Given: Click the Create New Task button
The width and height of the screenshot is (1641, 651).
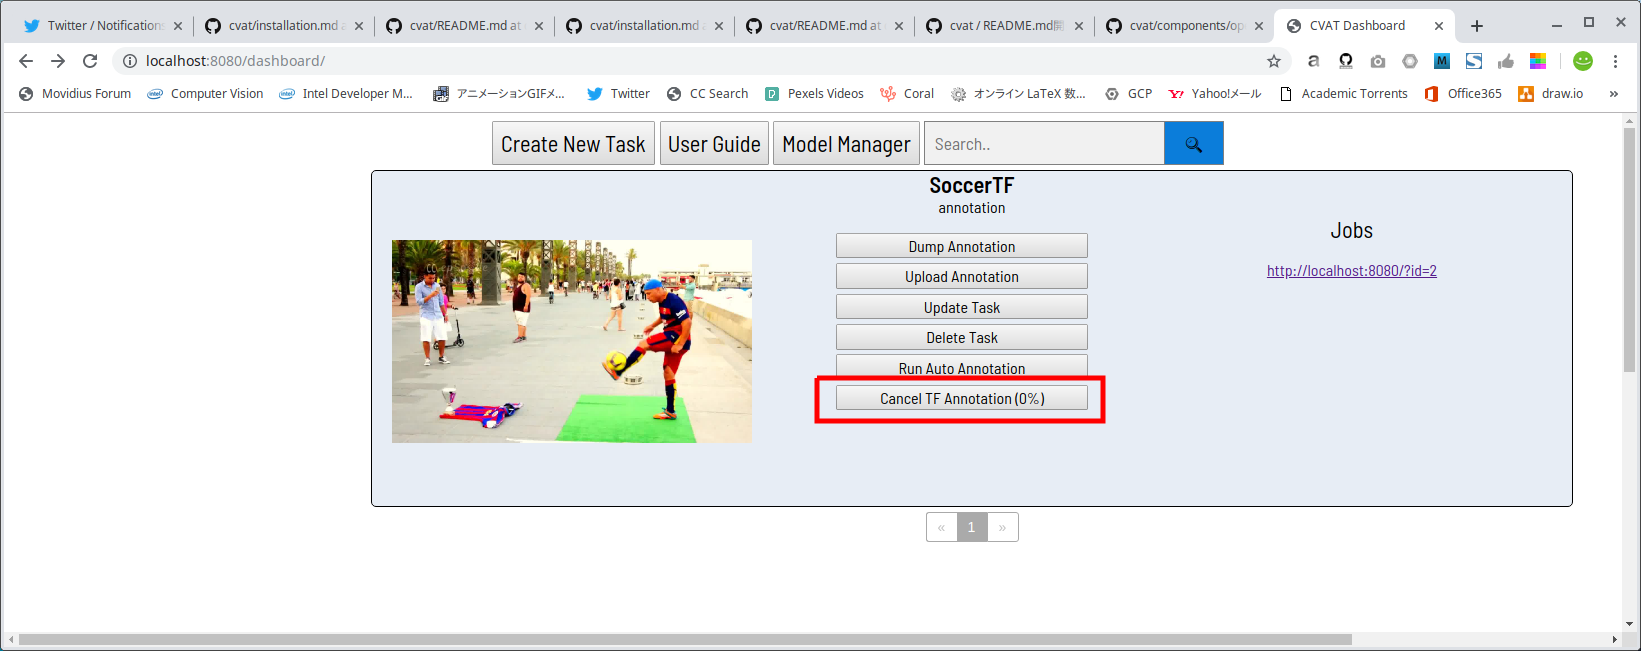Looking at the screenshot, I should click(573, 144).
